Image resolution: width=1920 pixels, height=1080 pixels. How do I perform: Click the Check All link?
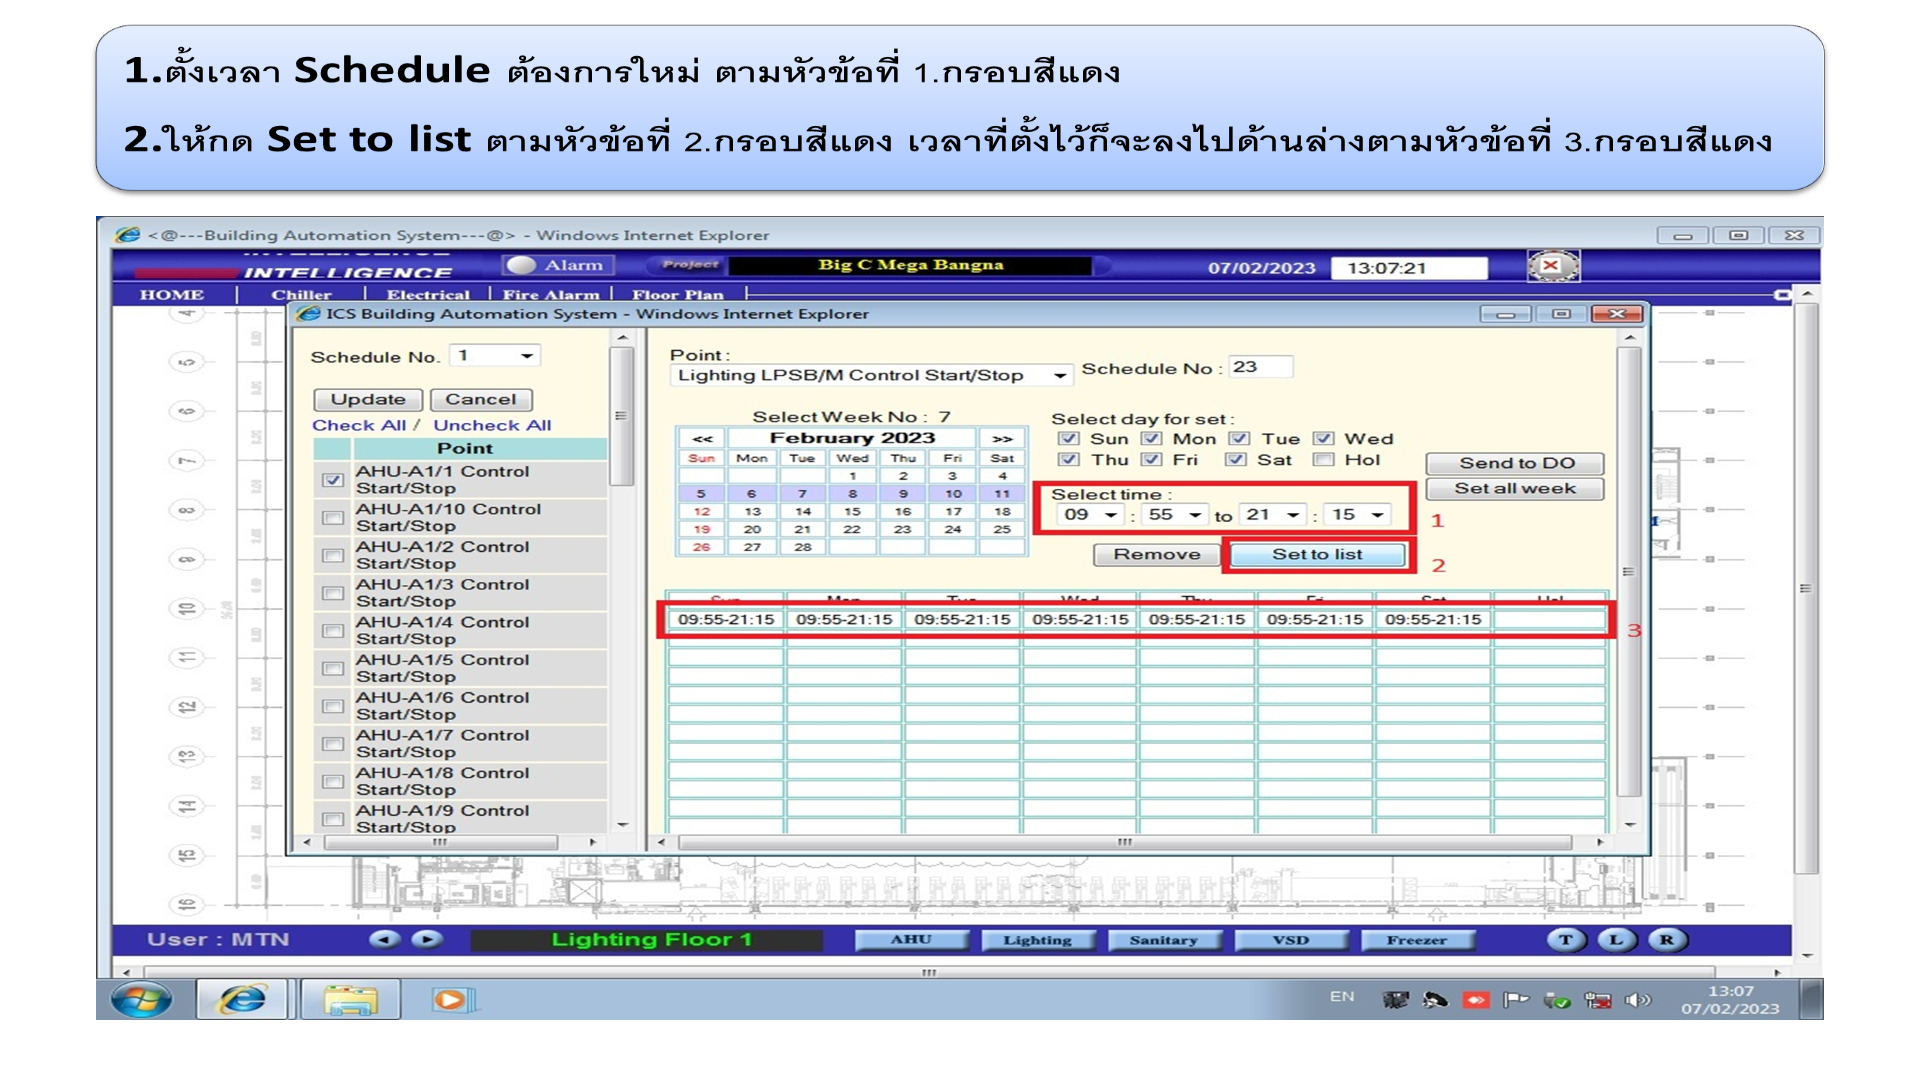[x=359, y=425]
